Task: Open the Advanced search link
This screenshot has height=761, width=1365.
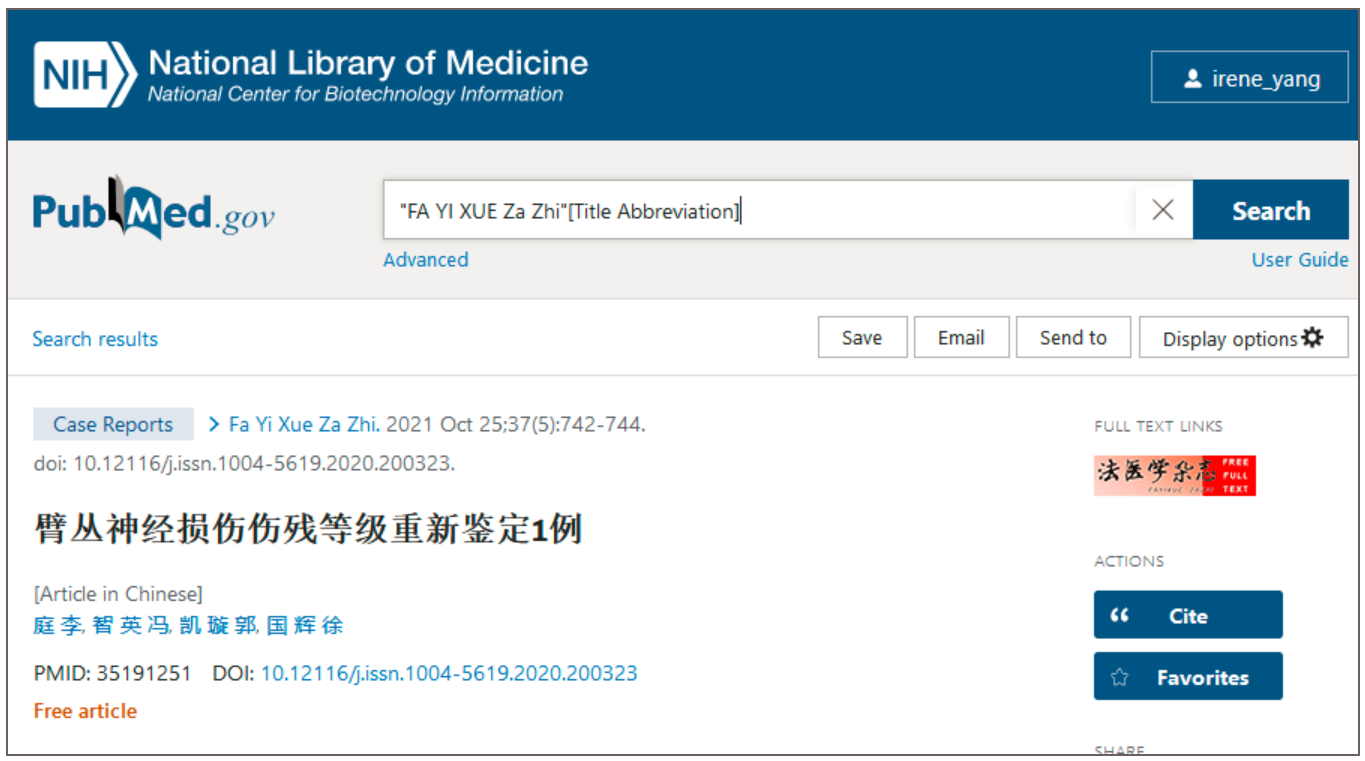Action: tap(426, 260)
